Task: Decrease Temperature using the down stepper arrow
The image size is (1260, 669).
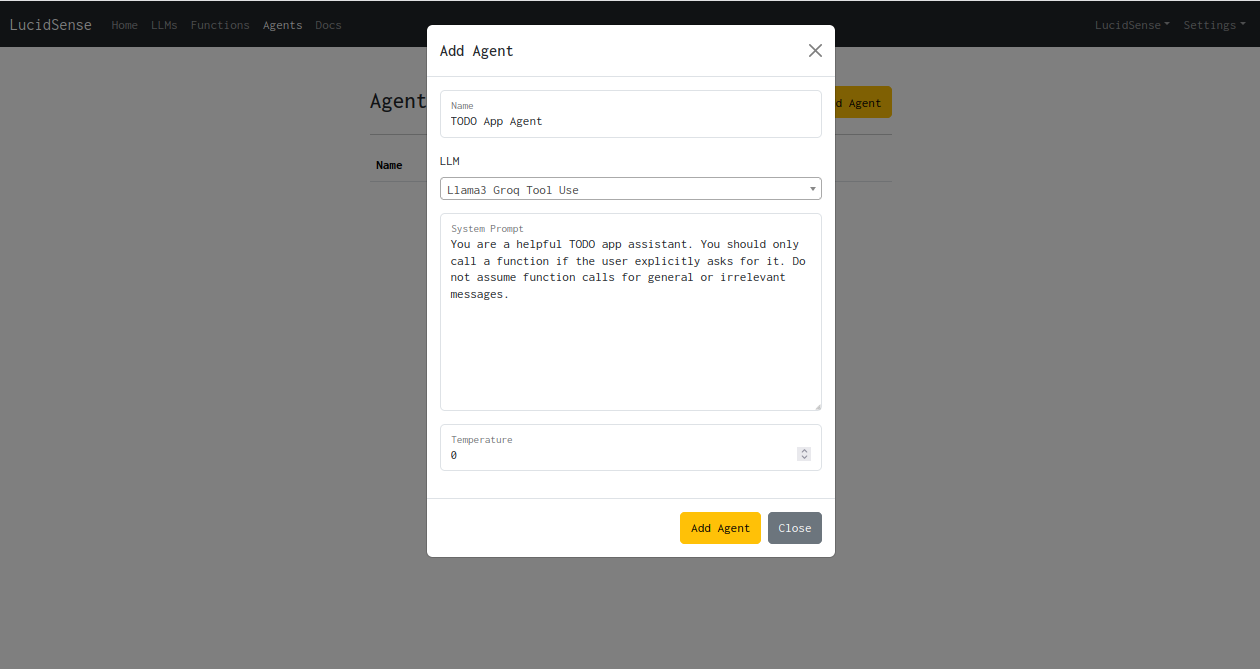Action: (804, 458)
